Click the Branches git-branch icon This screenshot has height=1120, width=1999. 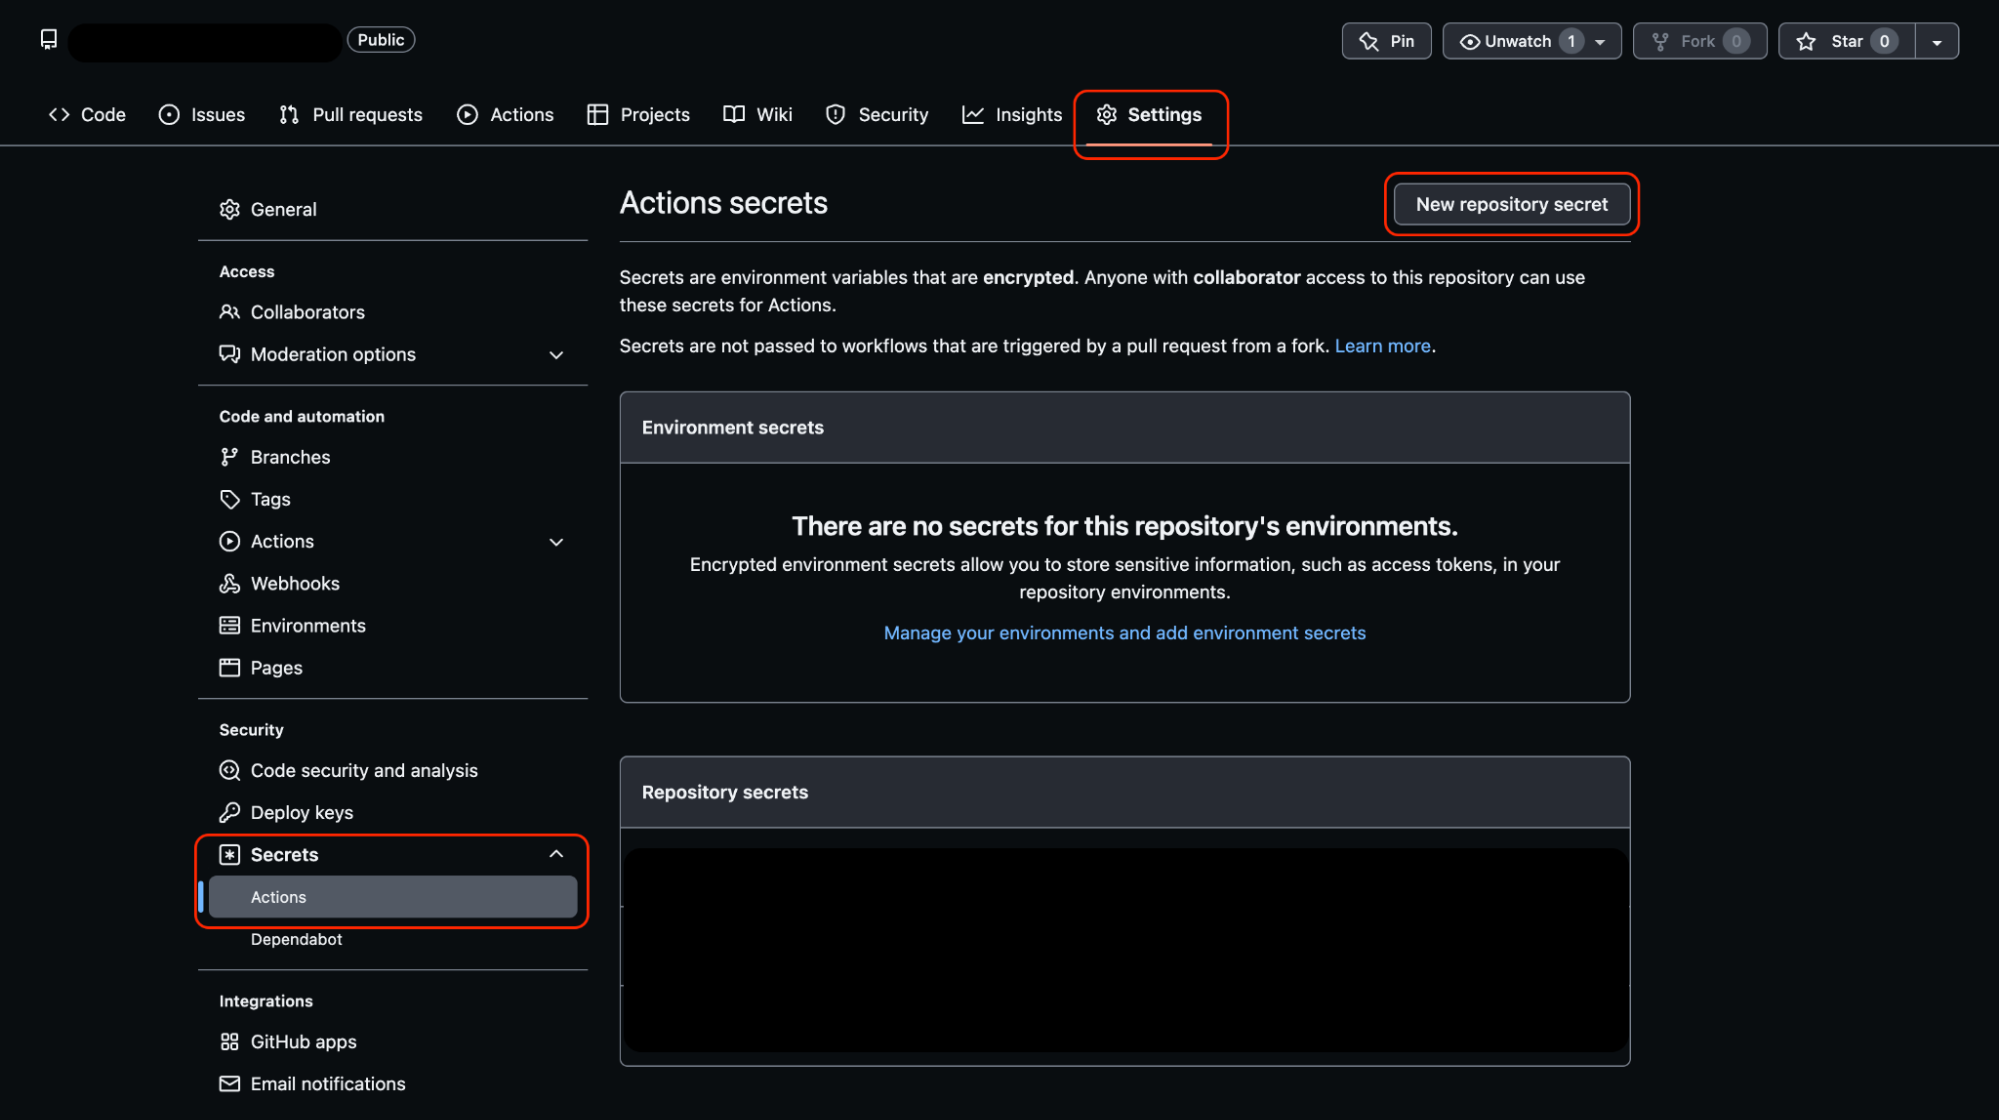coord(230,457)
